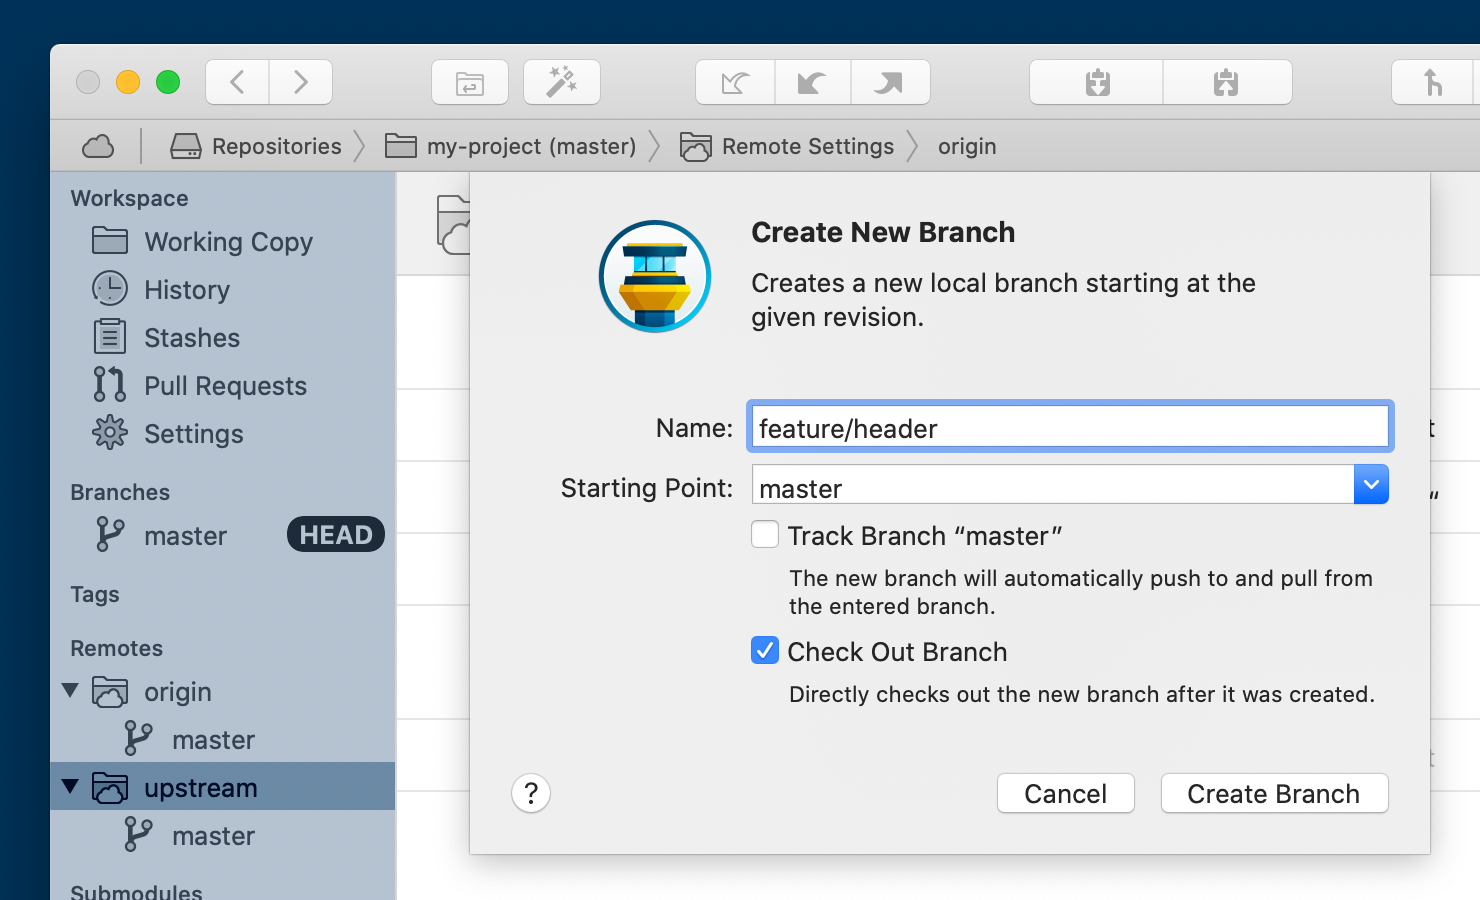Click the cloud services icon

(x=98, y=147)
